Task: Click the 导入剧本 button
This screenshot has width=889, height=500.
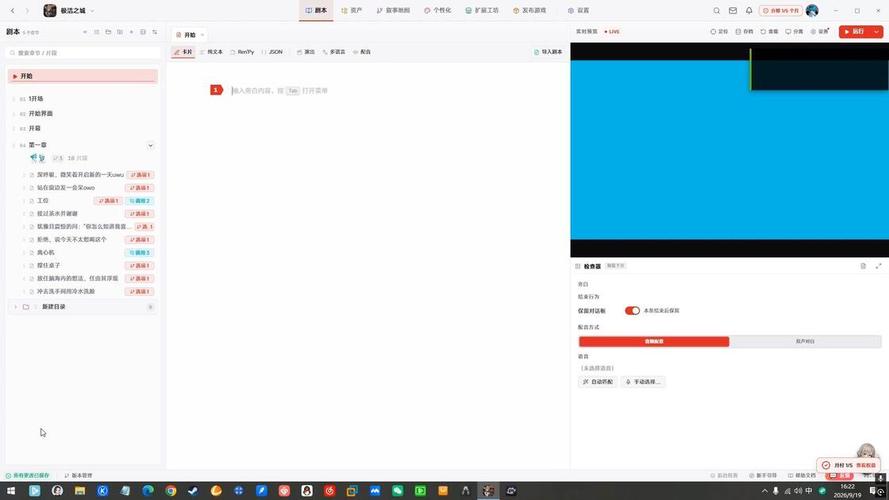Action: click(548, 52)
